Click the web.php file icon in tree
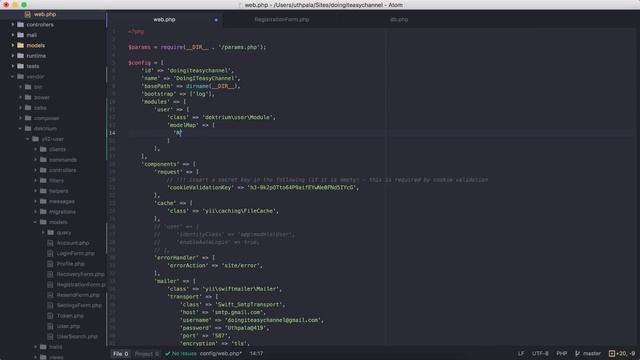640x360 pixels. pyautogui.click(x=28, y=14)
